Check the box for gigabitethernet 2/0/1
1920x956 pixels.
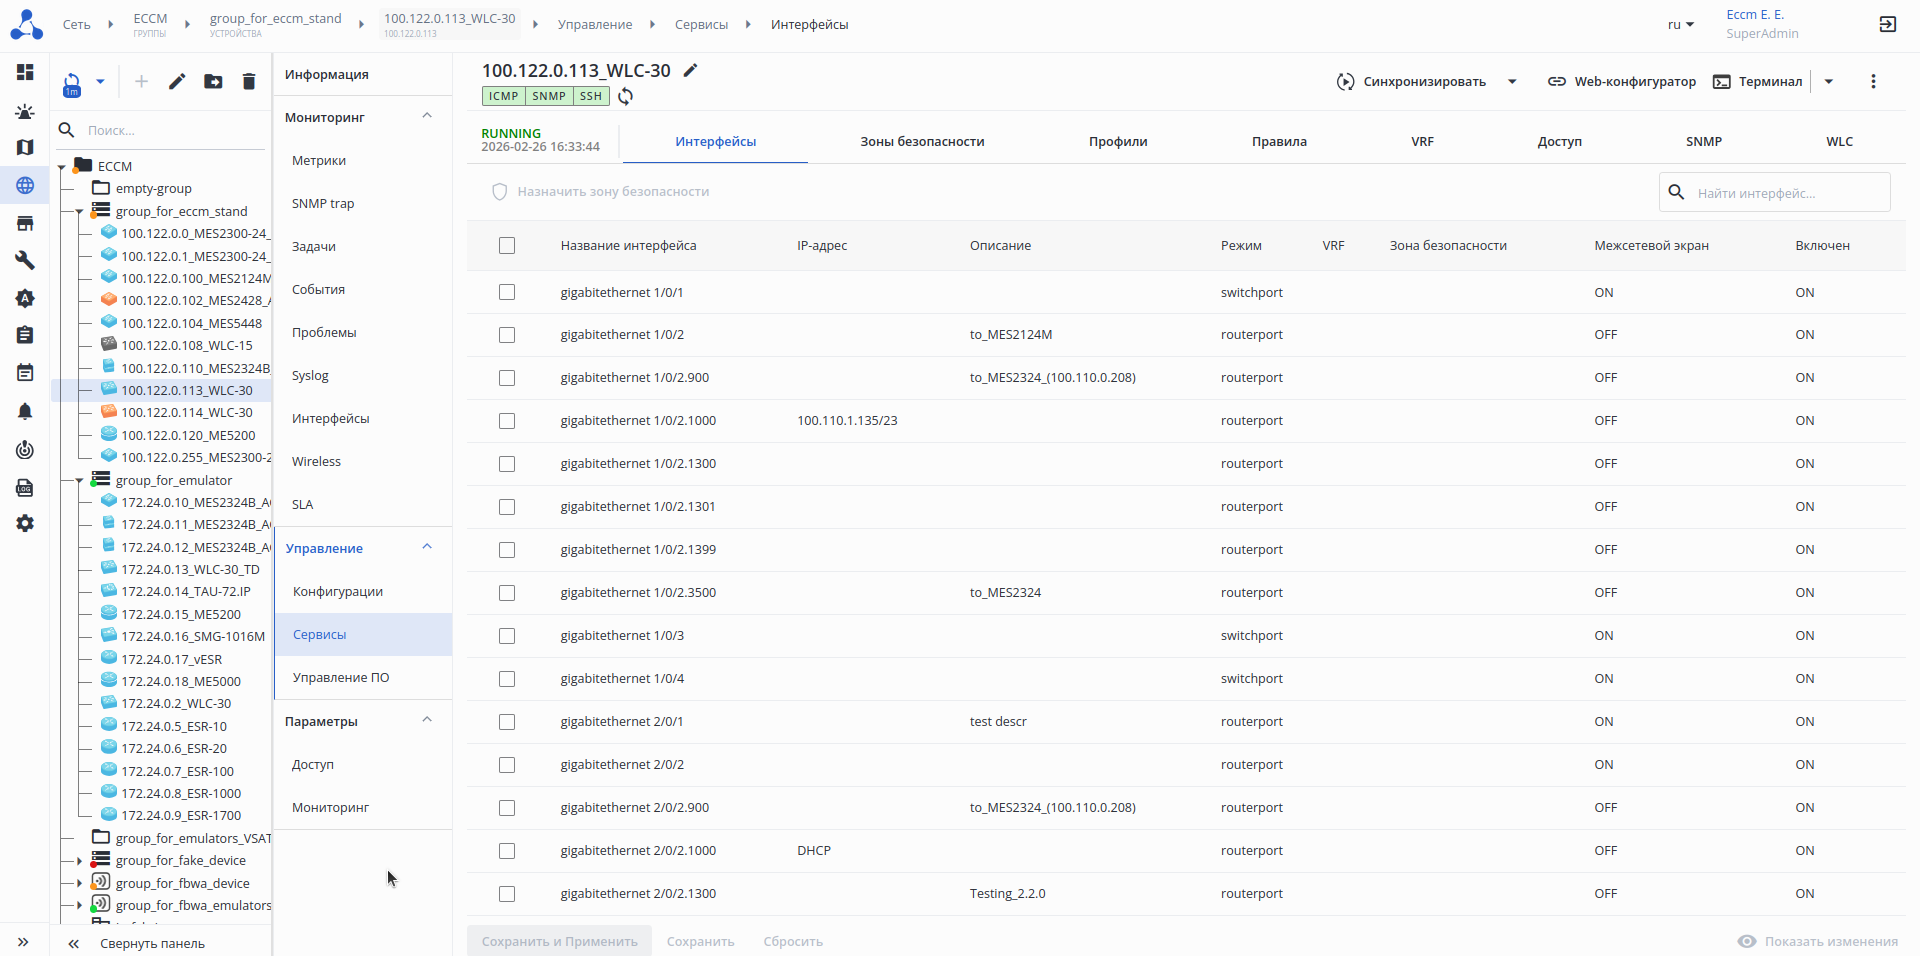[507, 722]
